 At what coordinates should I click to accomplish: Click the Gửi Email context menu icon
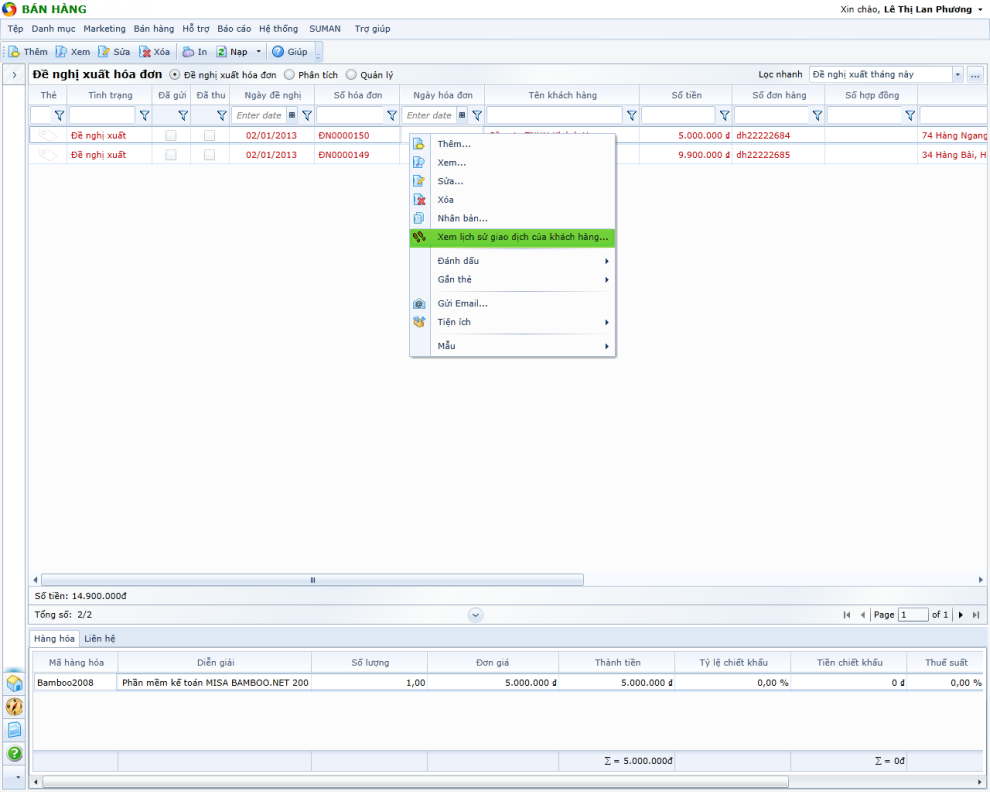pyautogui.click(x=420, y=303)
